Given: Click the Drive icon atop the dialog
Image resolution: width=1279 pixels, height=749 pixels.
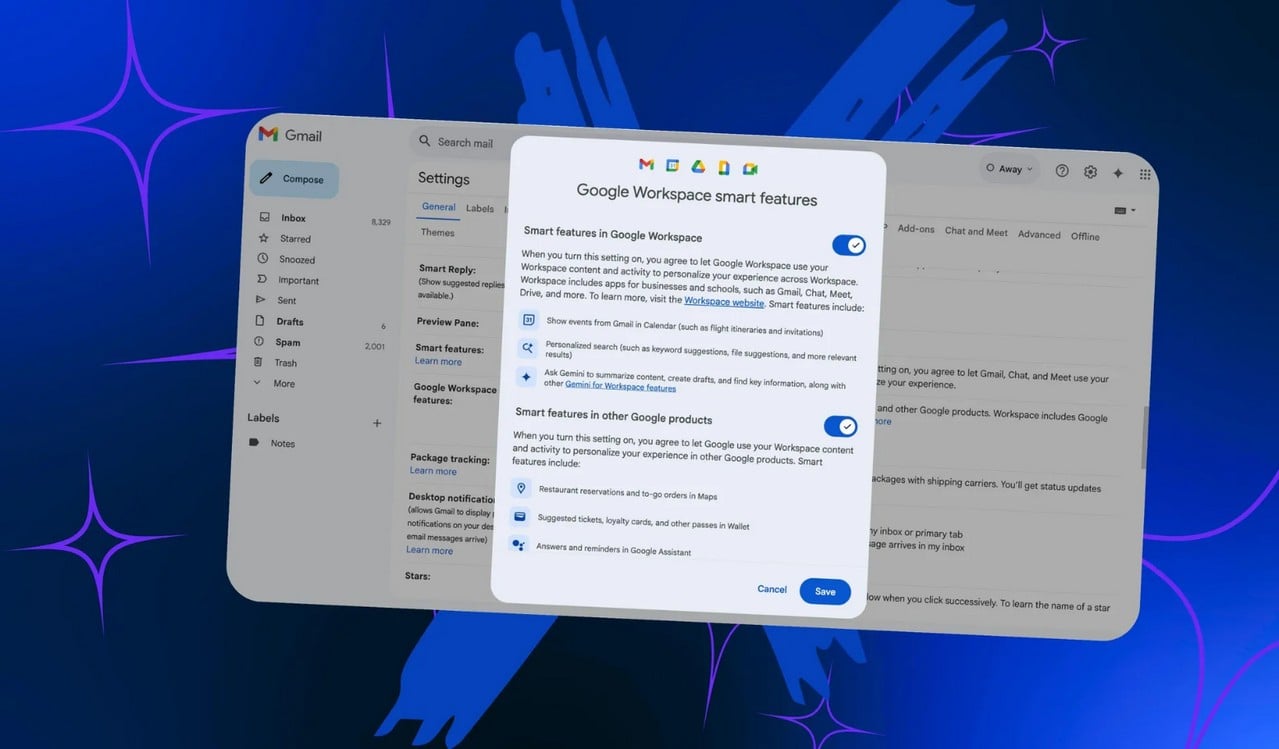Looking at the screenshot, I should [x=698, y=166].
